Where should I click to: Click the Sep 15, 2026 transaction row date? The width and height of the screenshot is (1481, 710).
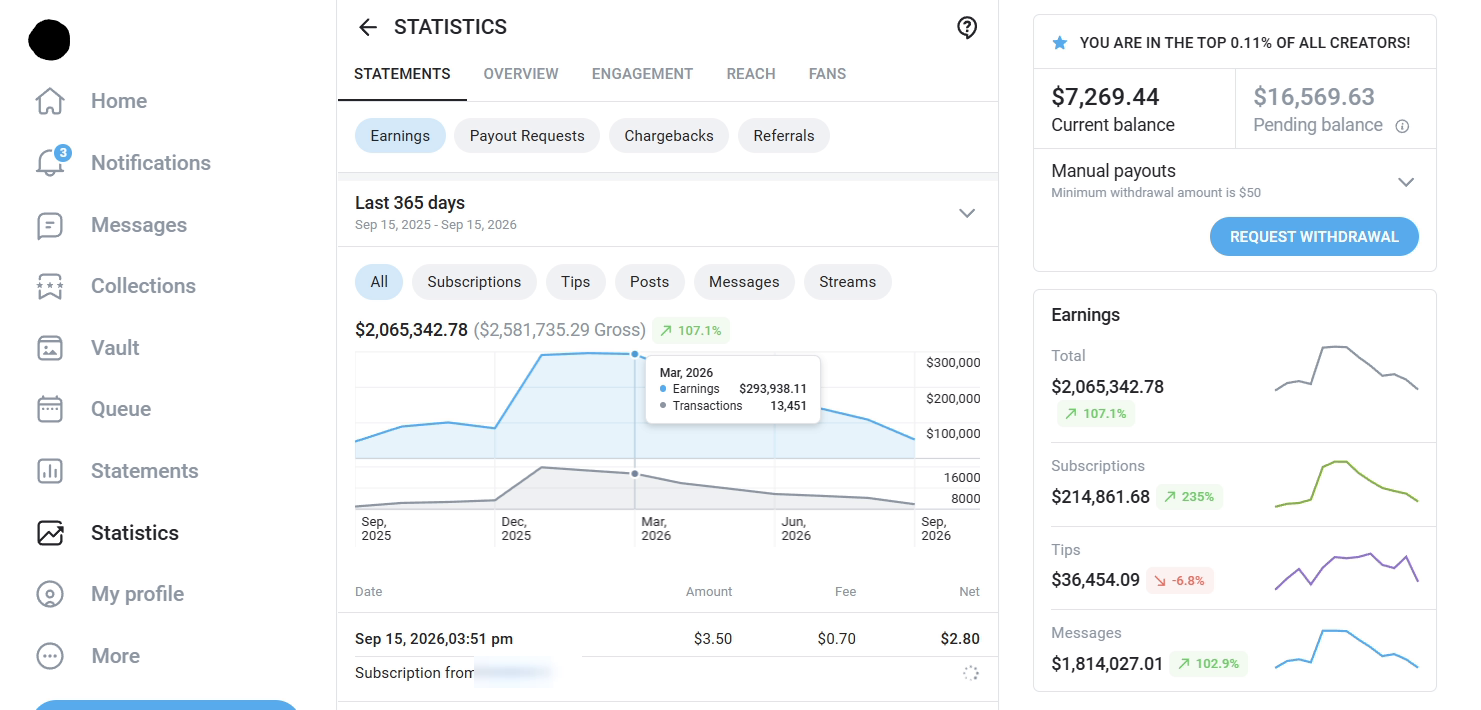point(434,639)
